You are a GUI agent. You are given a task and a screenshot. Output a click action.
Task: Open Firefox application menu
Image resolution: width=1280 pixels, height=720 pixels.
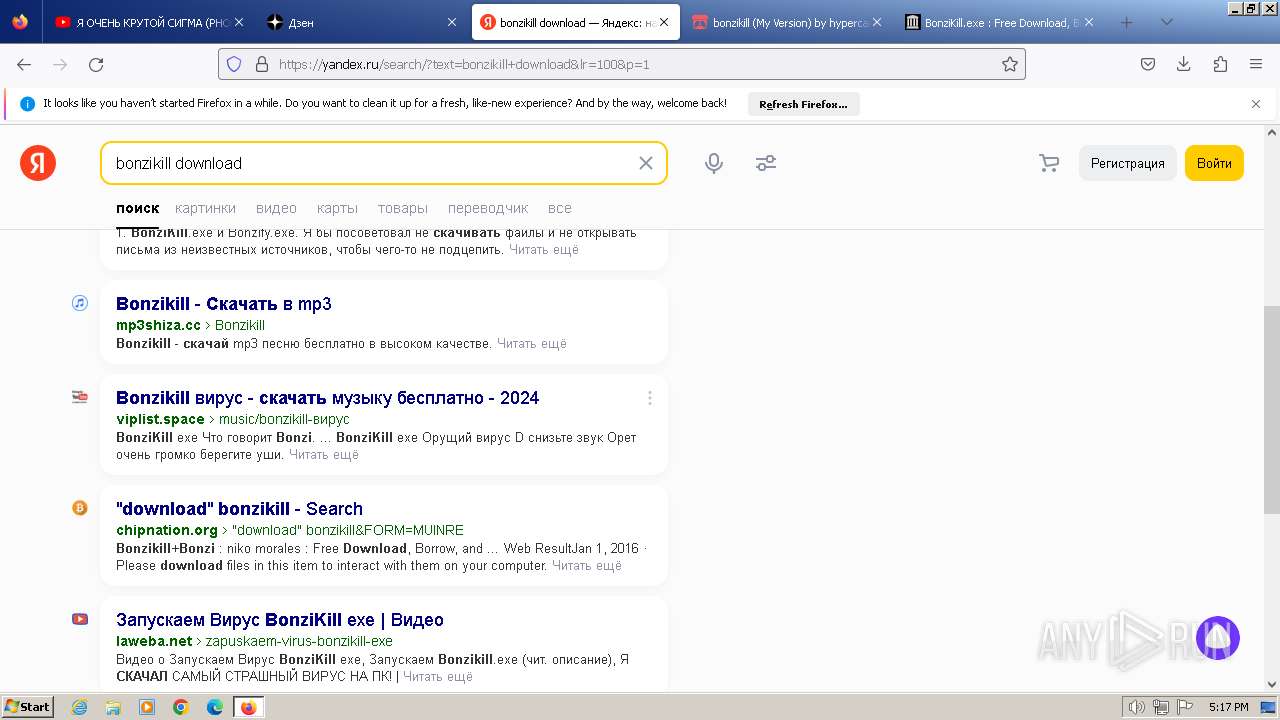pyautogui.click(x=1256, y=64)
